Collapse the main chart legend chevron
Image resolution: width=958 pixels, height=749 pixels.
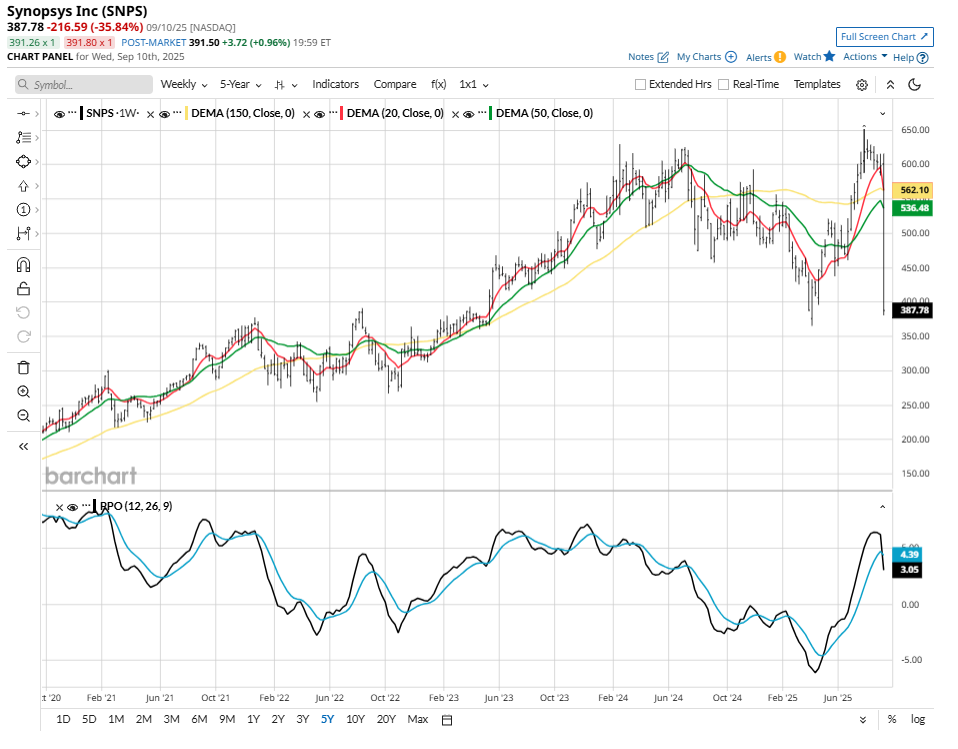click(882, 114)
